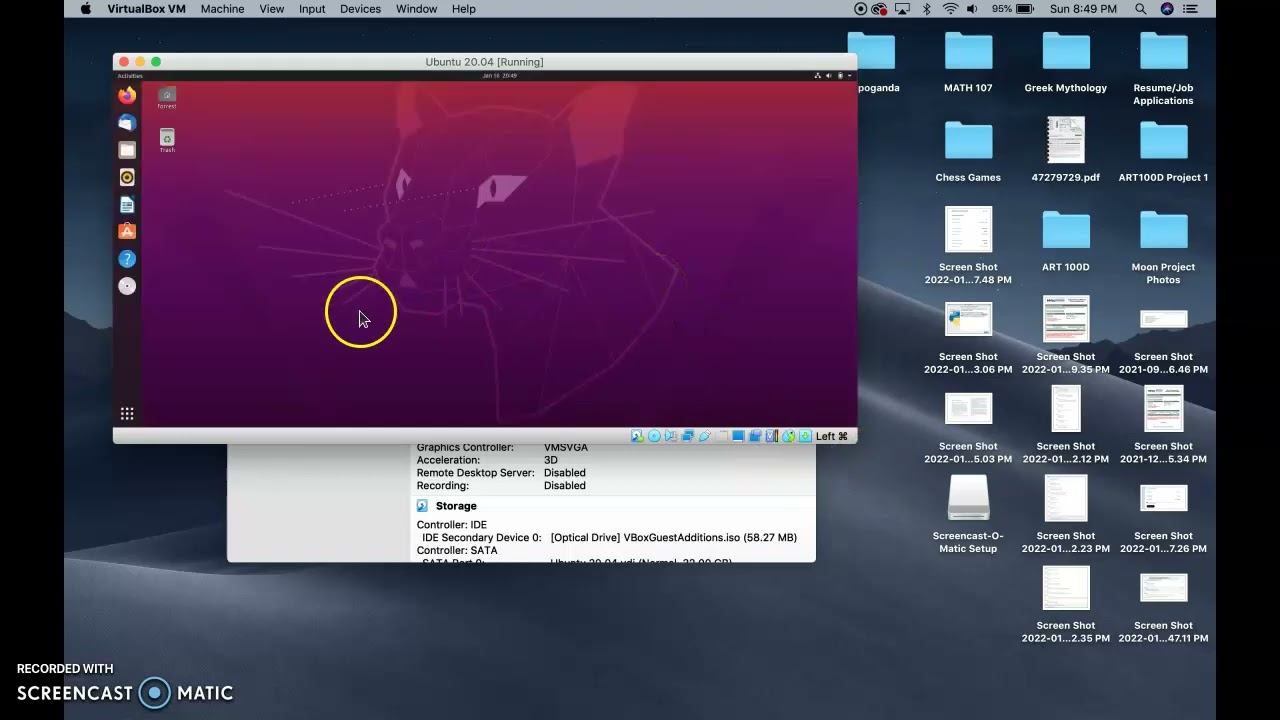Select the Screen Shot 2021-09...6.46 PM file
The width and height of the screenshot is (1280, 720).
1163,341
